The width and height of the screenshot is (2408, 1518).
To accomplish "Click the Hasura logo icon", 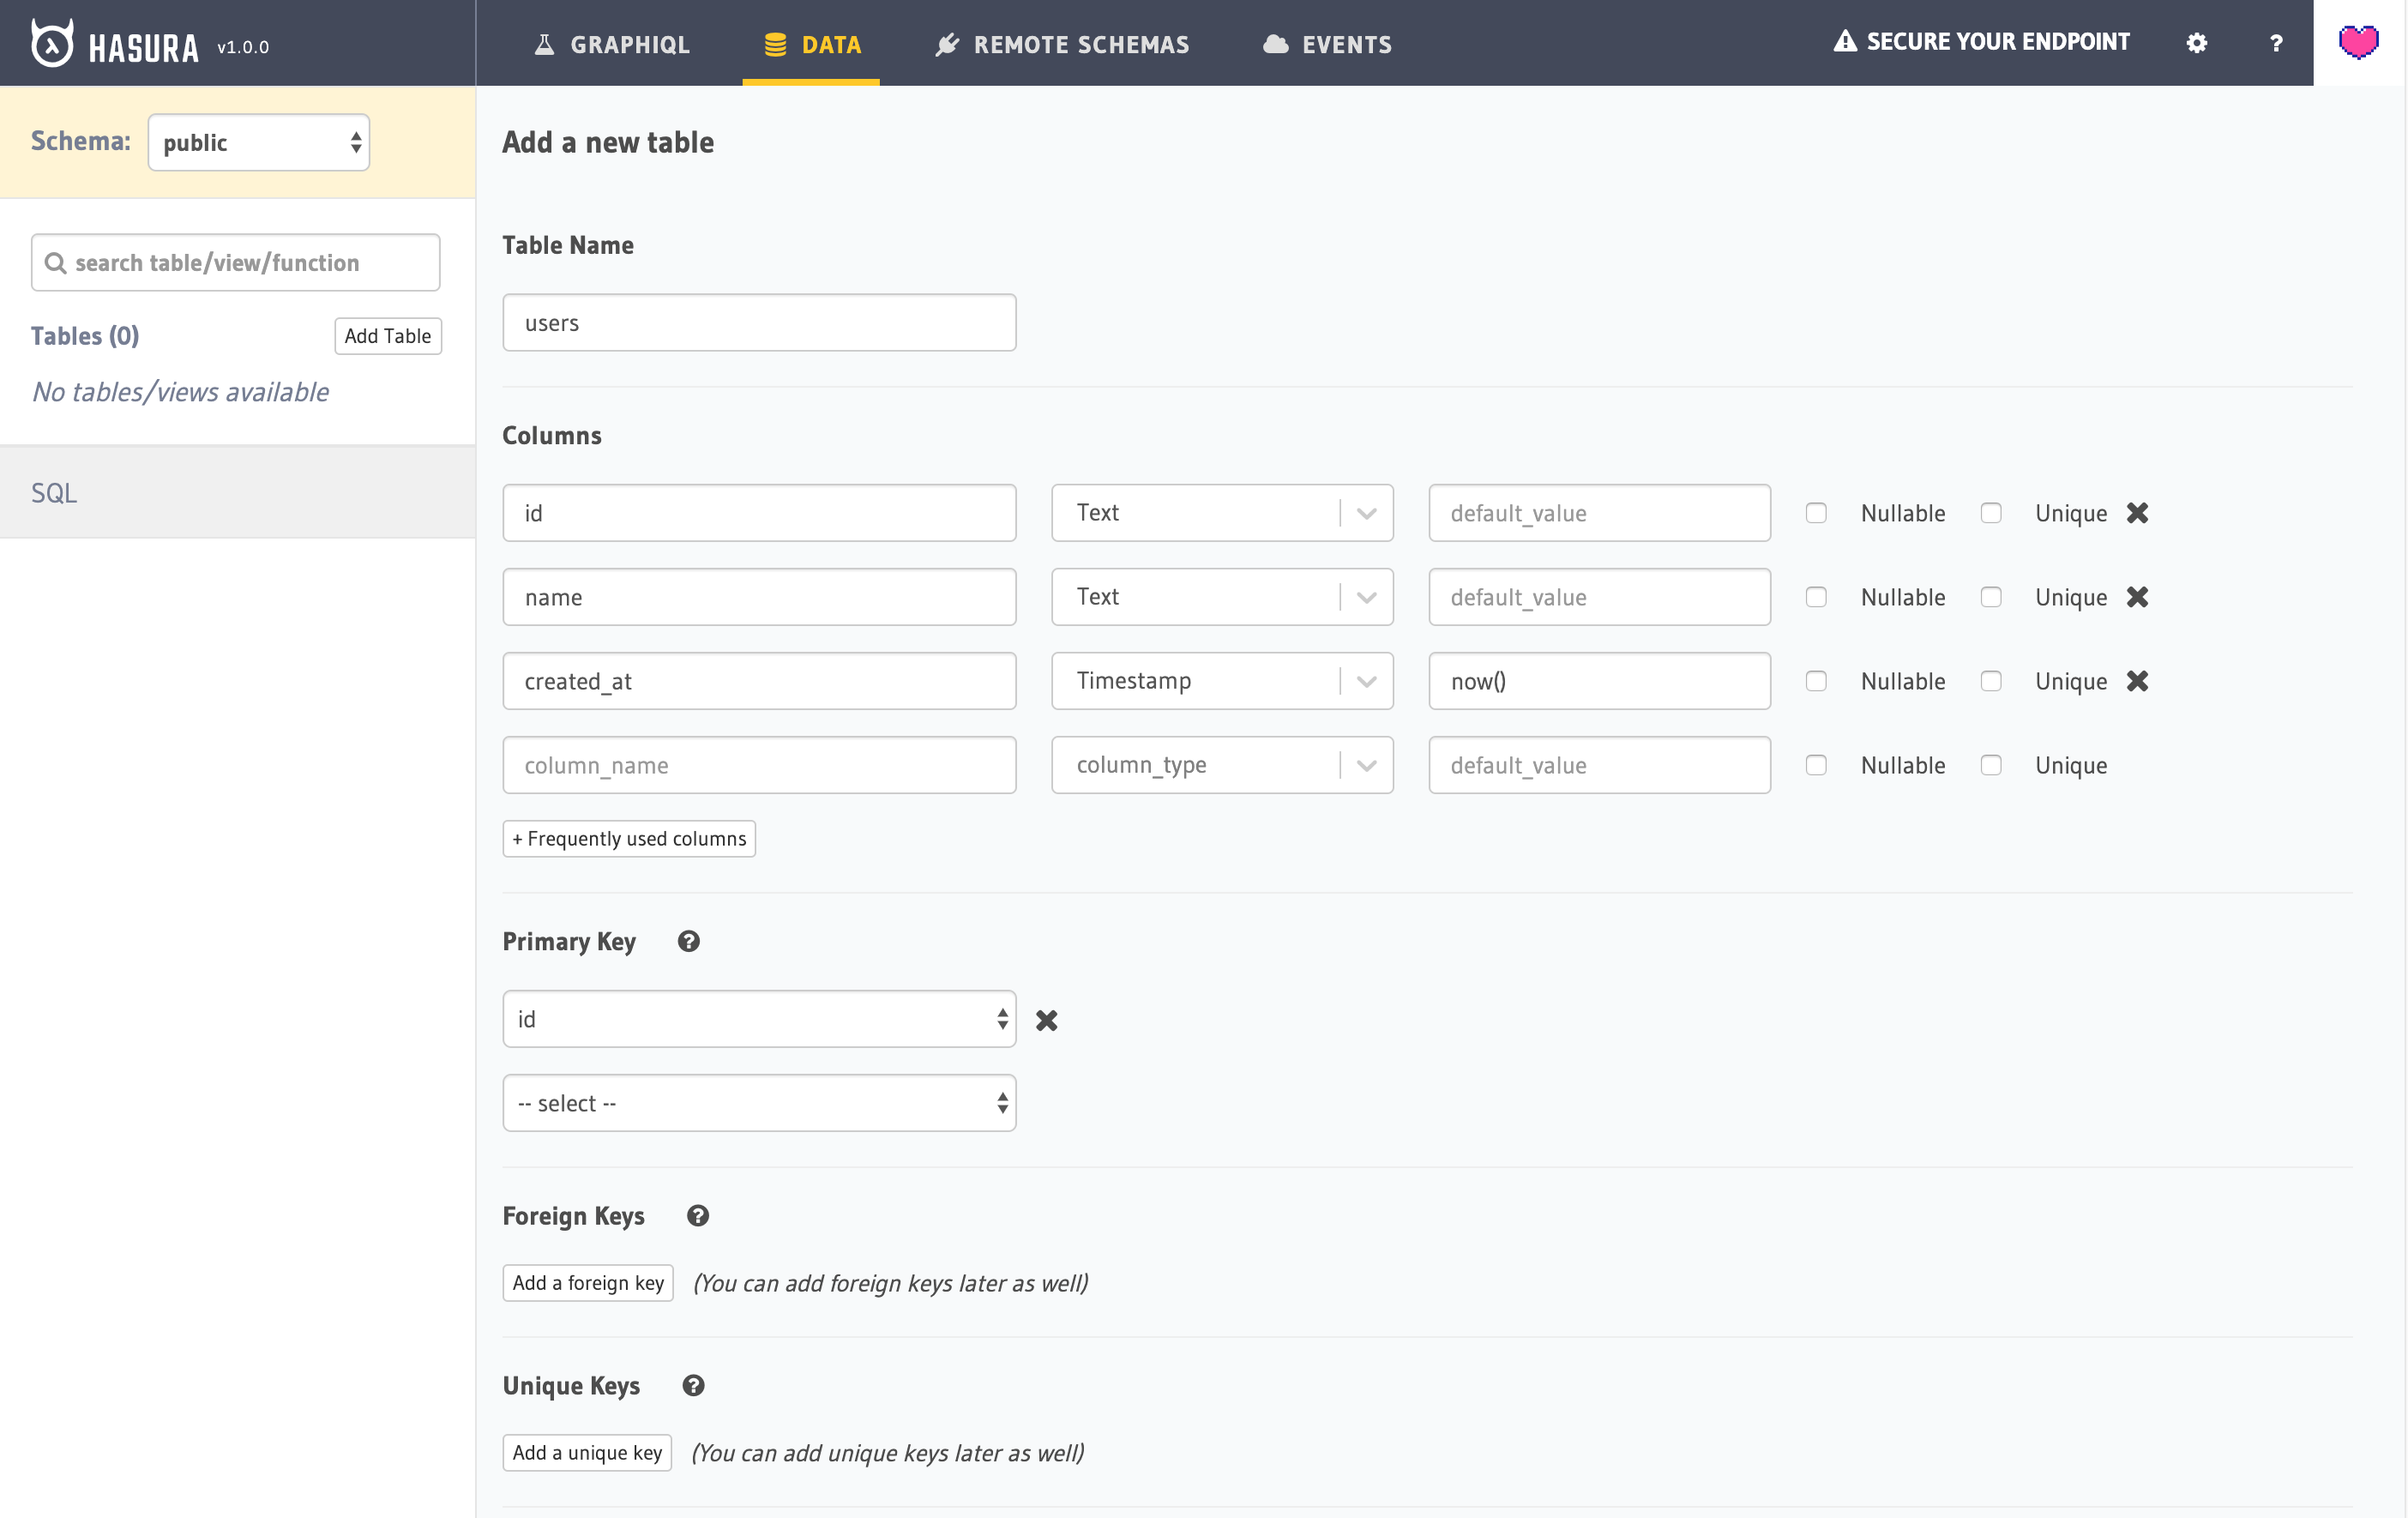I will pyautogui.click(x=52, y=43).
